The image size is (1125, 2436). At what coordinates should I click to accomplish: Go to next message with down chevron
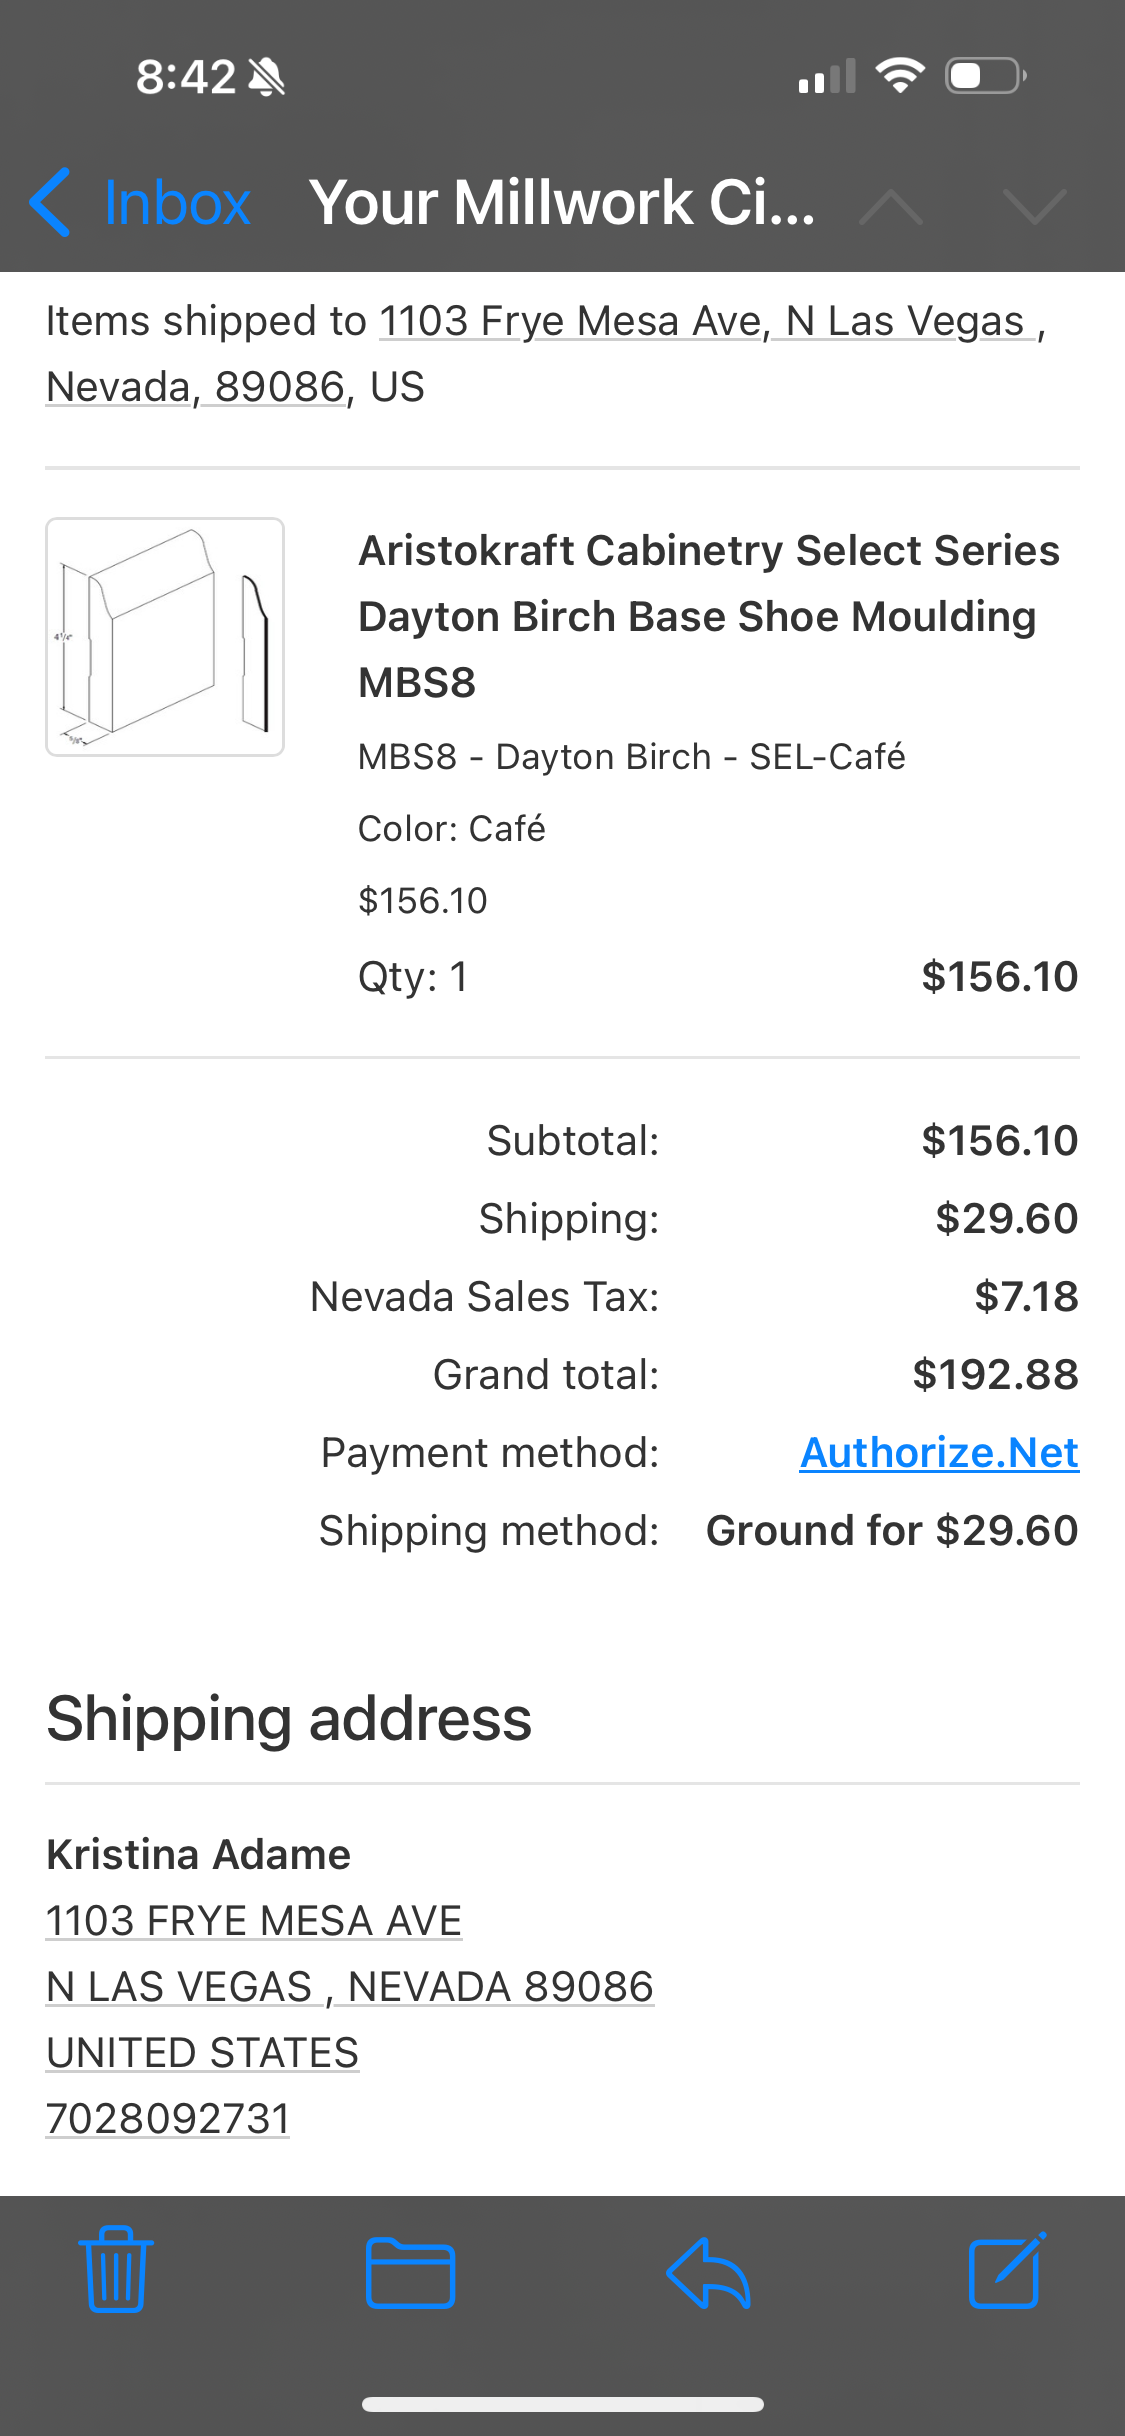point(1034,206)
